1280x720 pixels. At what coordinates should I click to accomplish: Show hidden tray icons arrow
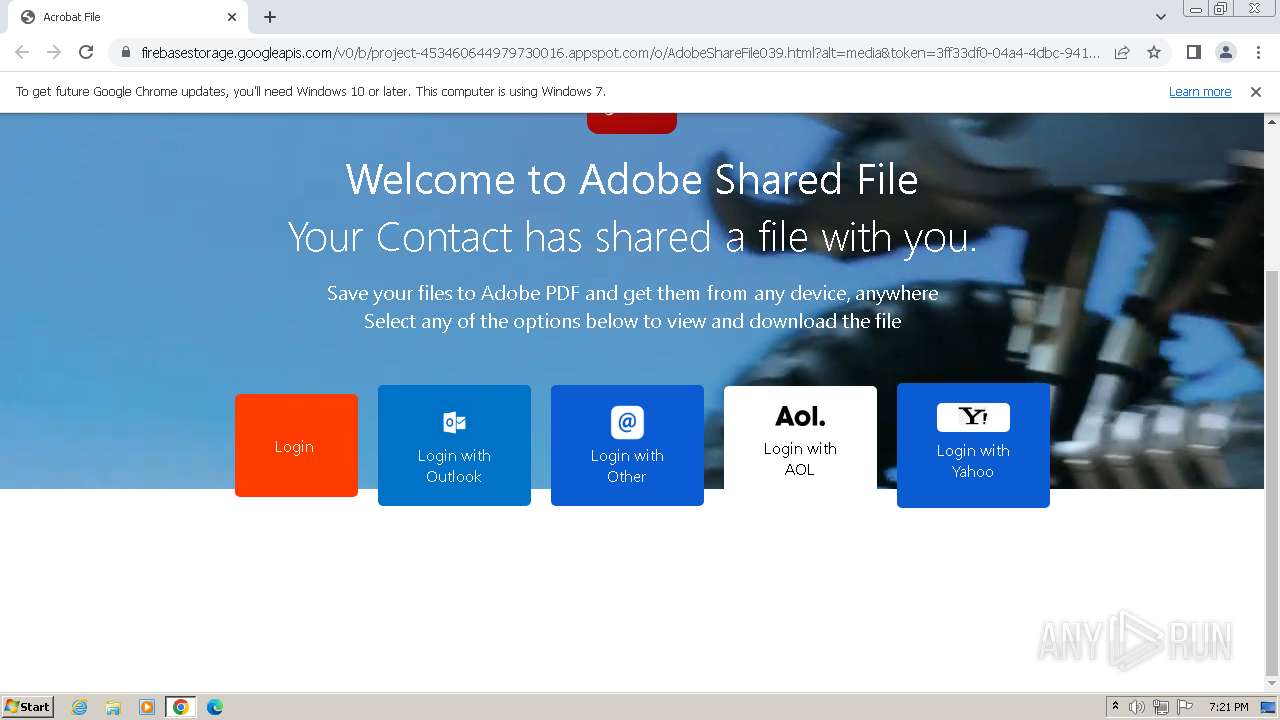tap(1115, 707)
